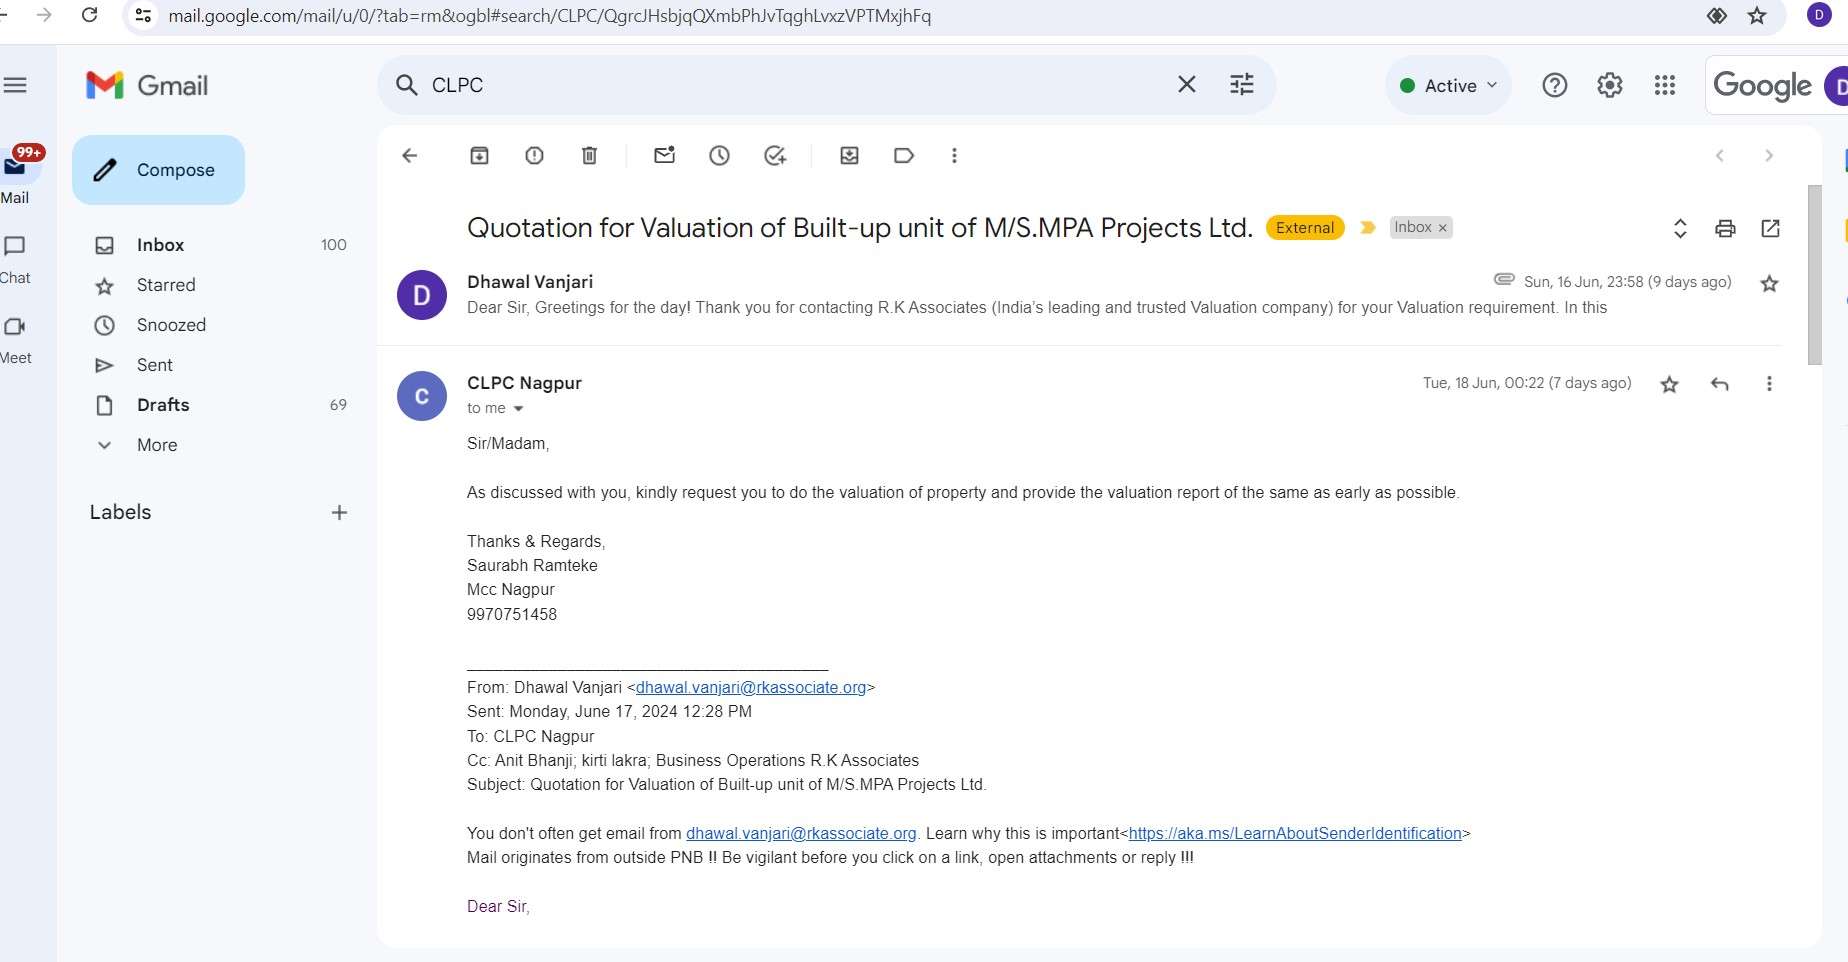Star the Dhawal Vanjari message
1848x962 pixels.
[1769, 284]
